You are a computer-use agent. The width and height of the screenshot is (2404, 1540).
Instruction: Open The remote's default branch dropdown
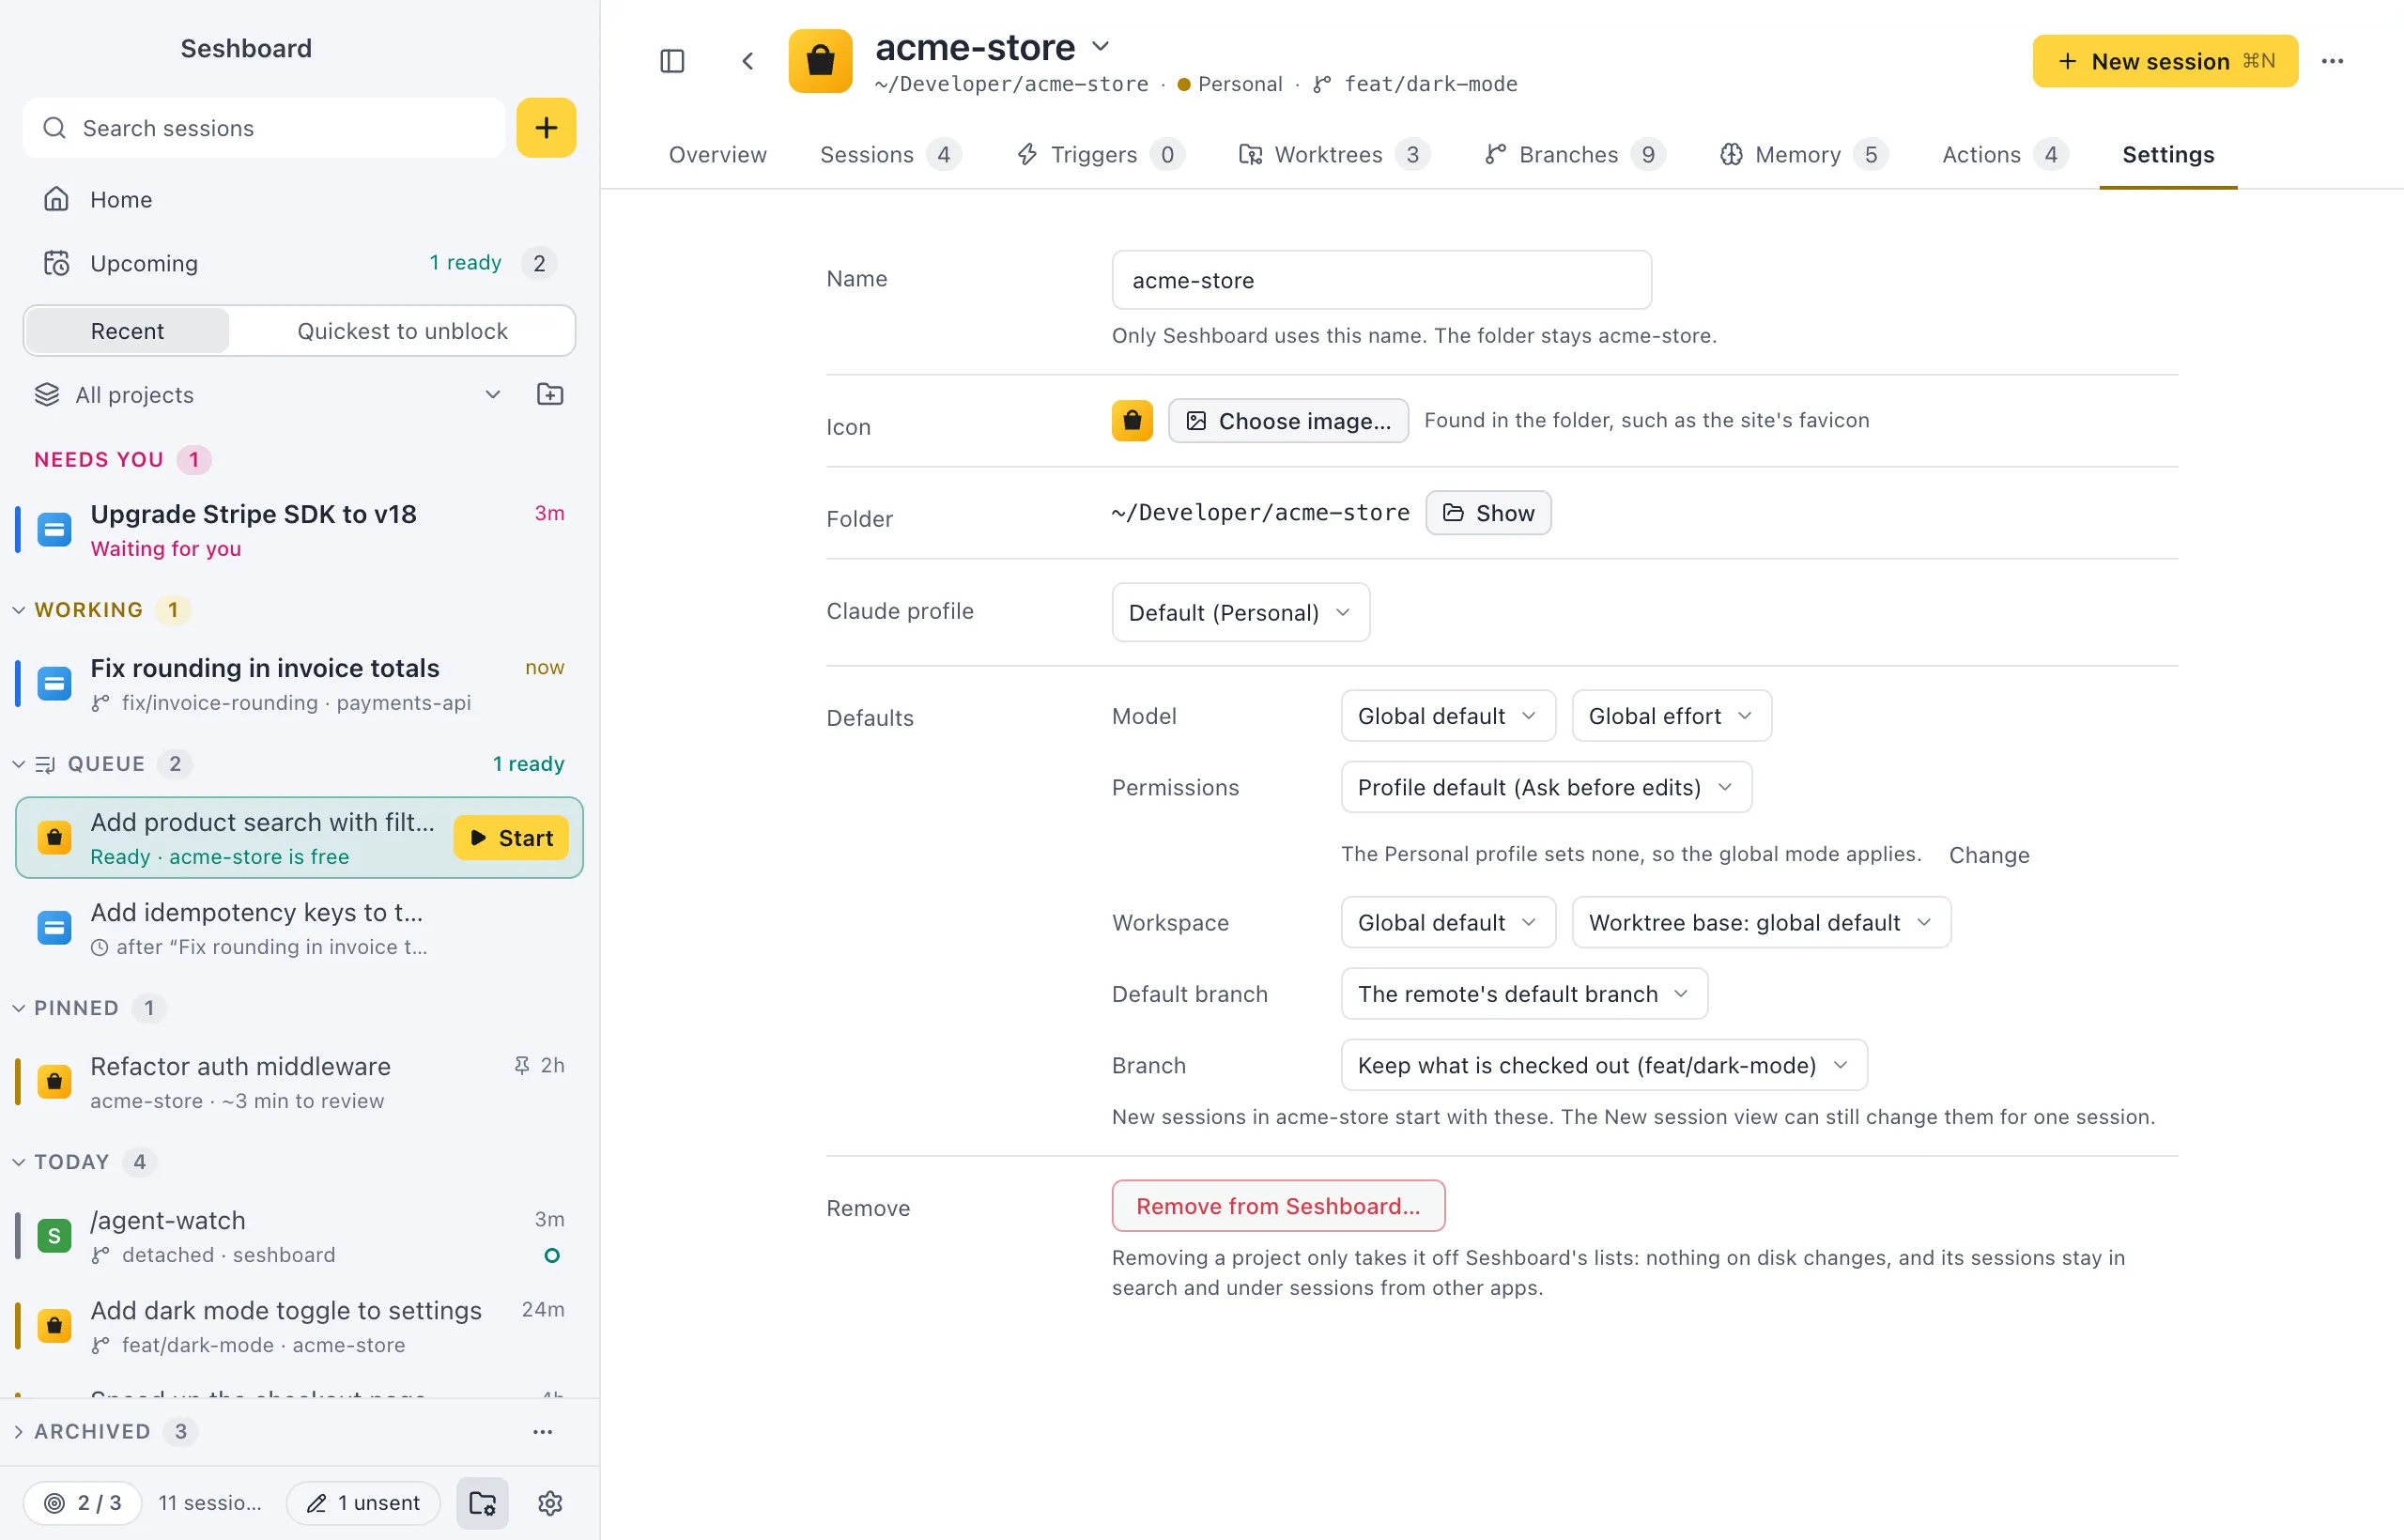click(x=1523, y=994)
